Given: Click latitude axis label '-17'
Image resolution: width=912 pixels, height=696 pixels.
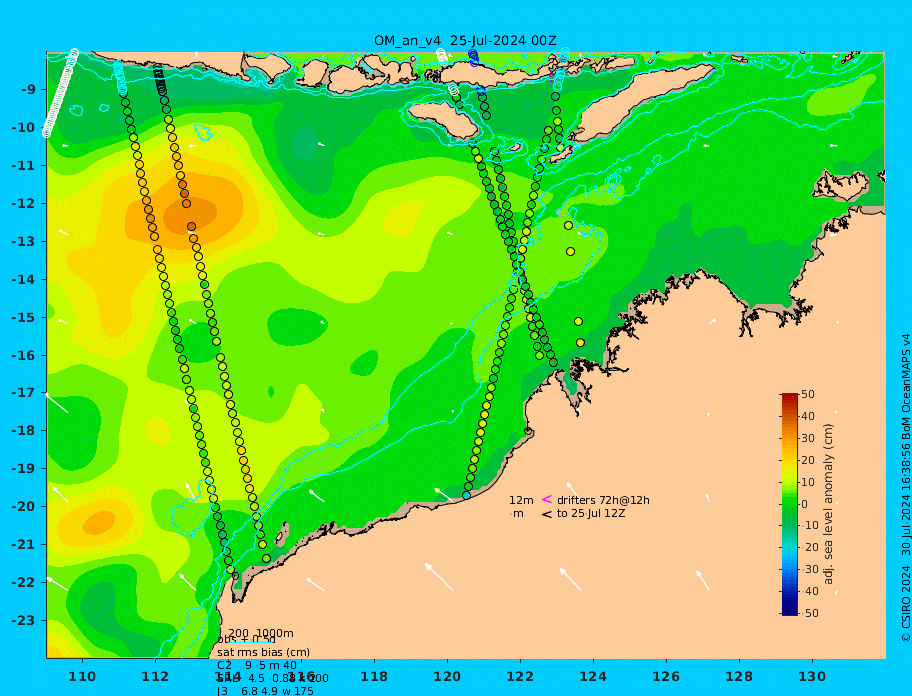Looking at the screenshot, I should pyautogui.click(x=24, y=393).
